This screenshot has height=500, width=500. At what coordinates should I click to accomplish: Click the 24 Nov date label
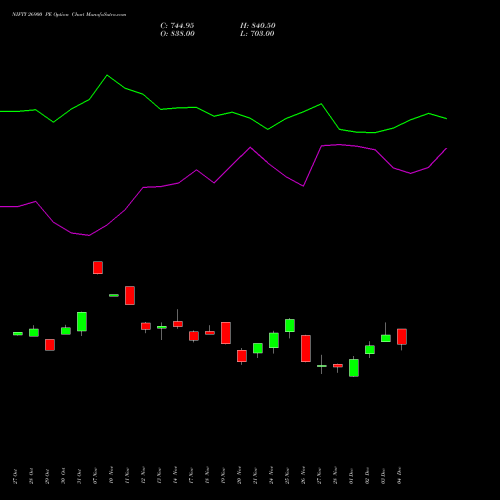pyautogui.click(x=271, y=476)
